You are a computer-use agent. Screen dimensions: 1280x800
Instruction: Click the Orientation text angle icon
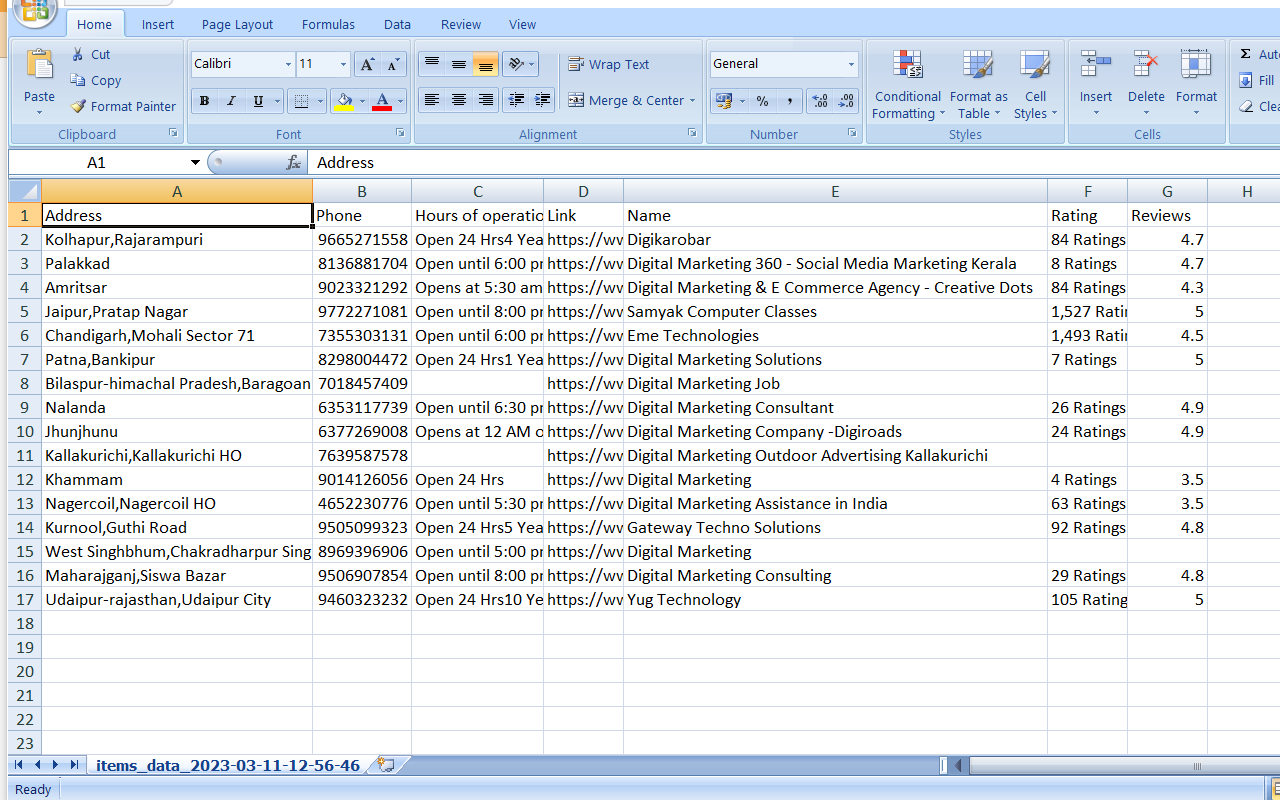(x=515, y=64)
